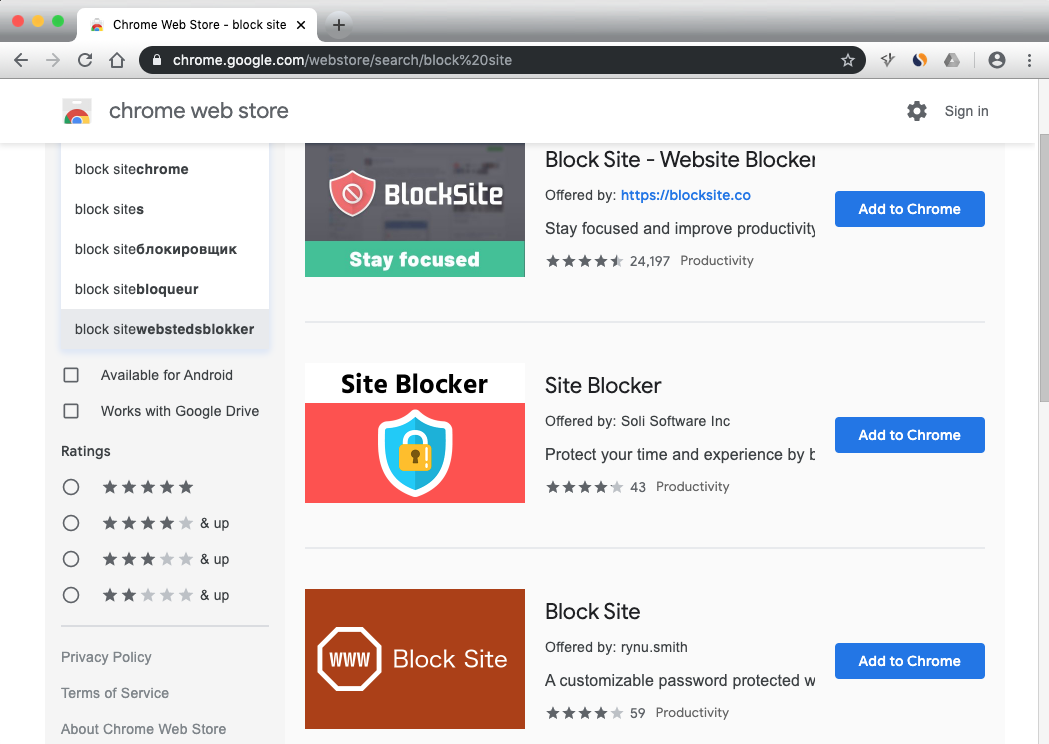Click the Chrome Web Store logo
1049x744 pixels.
(77, 111)
